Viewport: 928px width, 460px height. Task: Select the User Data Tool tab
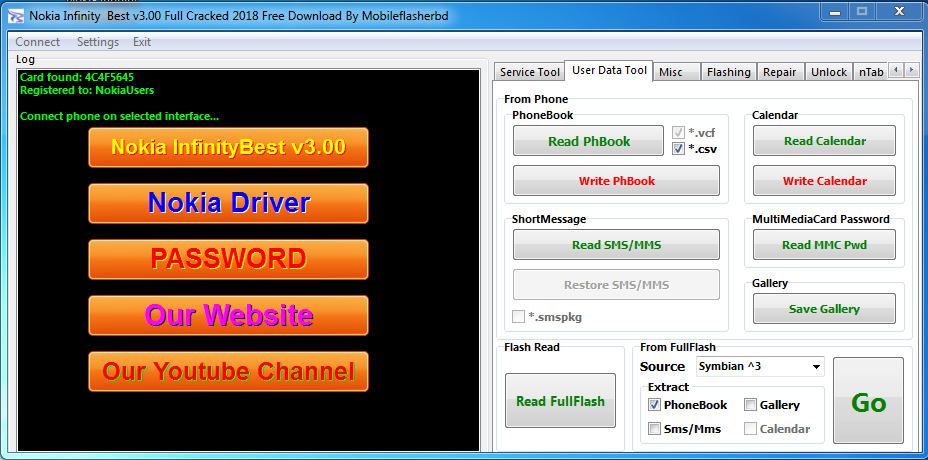[609, 70]
